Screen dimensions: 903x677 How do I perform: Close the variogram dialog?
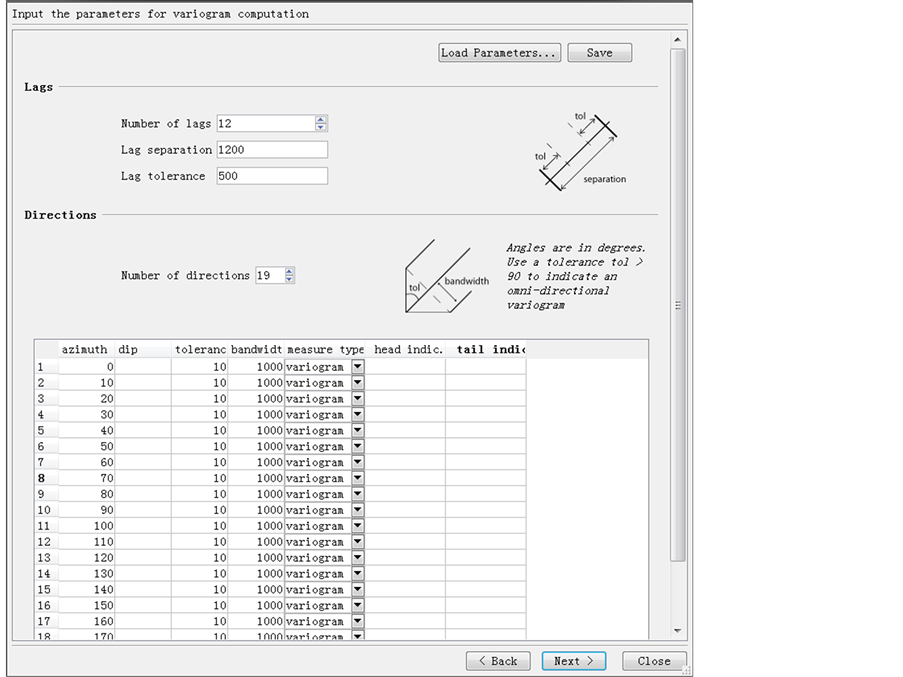(x=654, y=661)
